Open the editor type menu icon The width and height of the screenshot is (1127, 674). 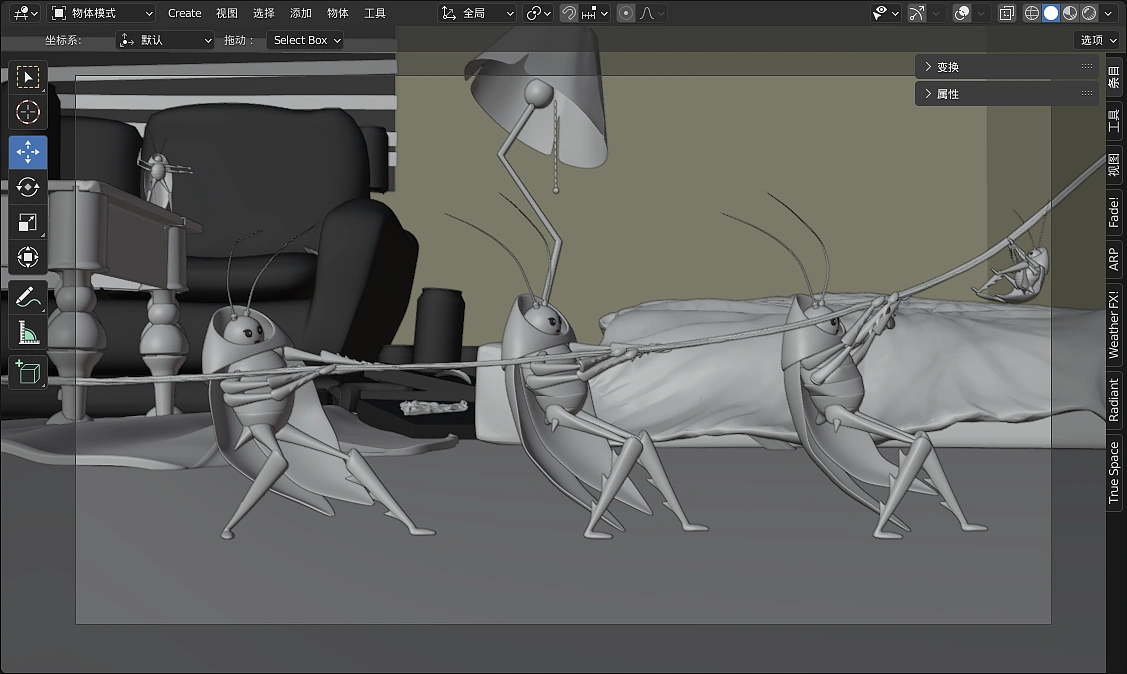[26, 13]
